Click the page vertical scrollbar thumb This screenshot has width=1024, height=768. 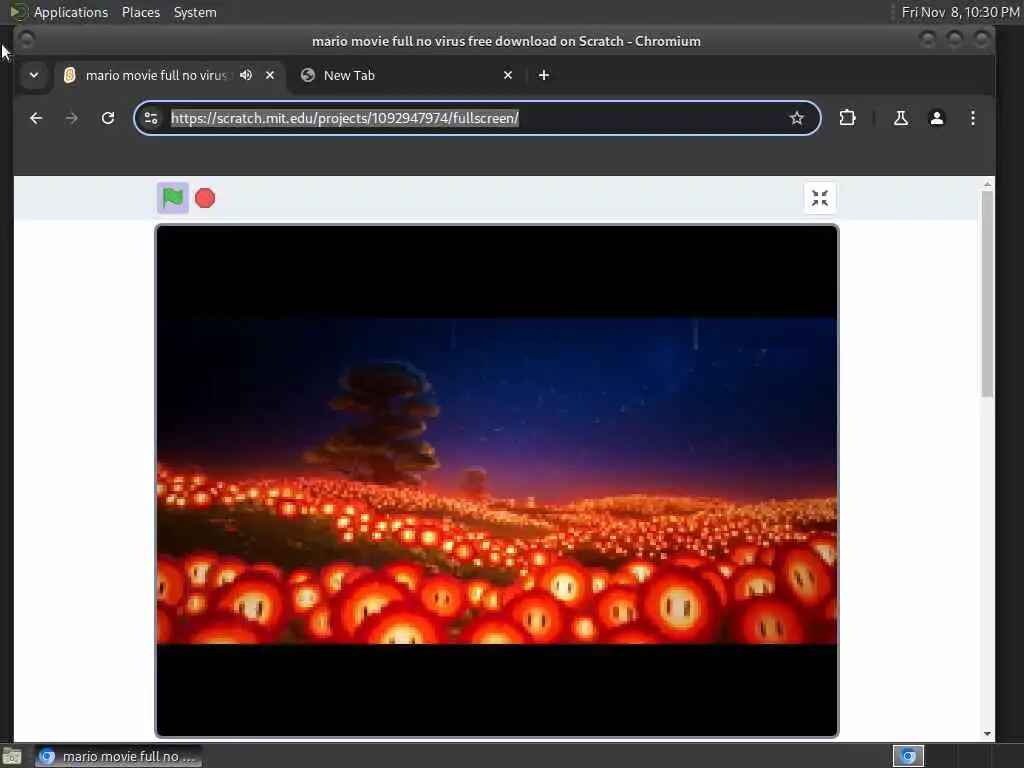pyautogui.click(x=987, y=294)
